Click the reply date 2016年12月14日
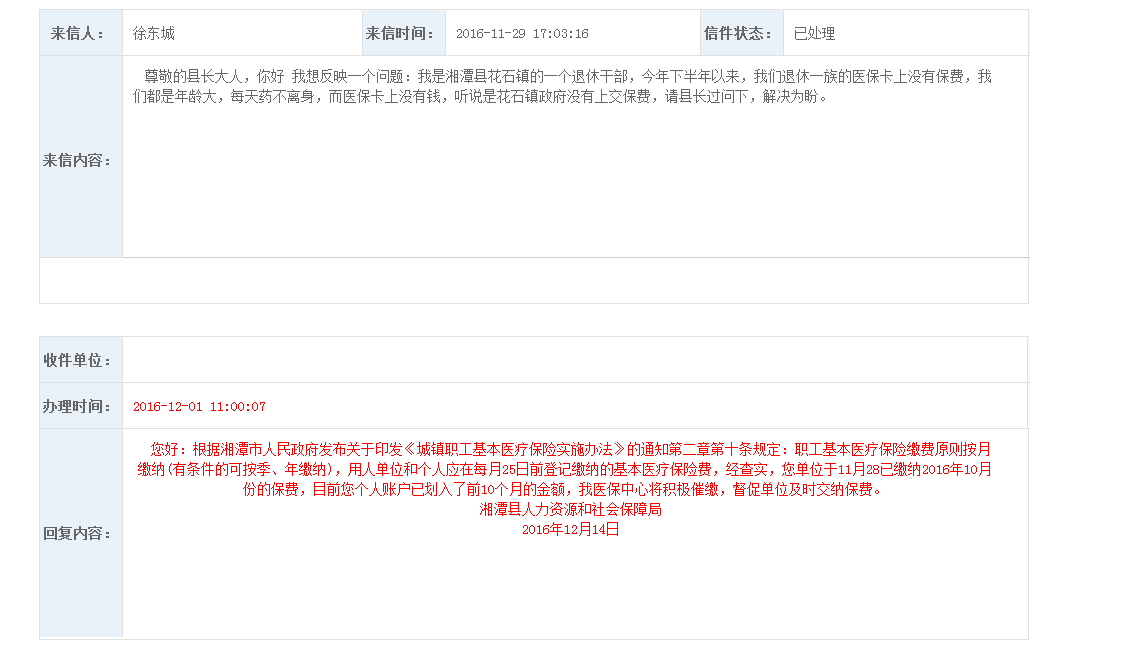This screenshot has width=1148, height=661. click(570, 530)
